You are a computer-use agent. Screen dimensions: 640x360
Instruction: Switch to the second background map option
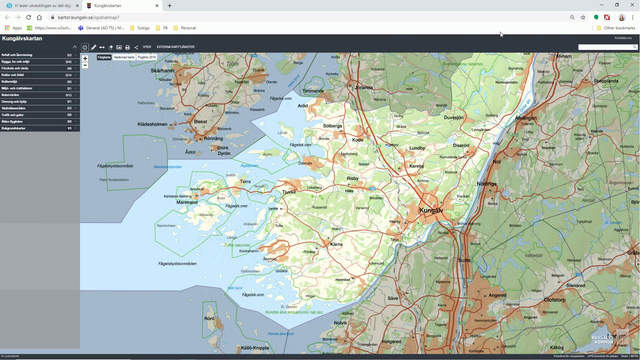tap(124, 58)
